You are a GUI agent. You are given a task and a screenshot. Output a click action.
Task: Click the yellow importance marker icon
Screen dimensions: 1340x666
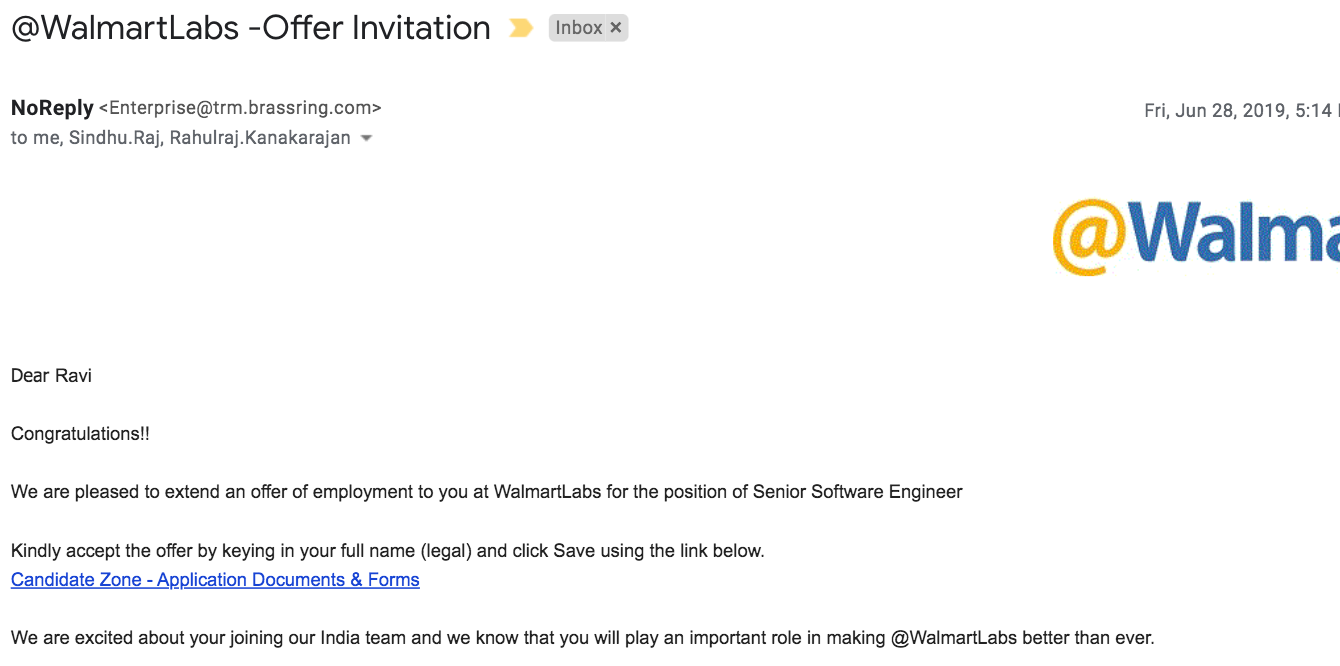click(x=521, y=28)
